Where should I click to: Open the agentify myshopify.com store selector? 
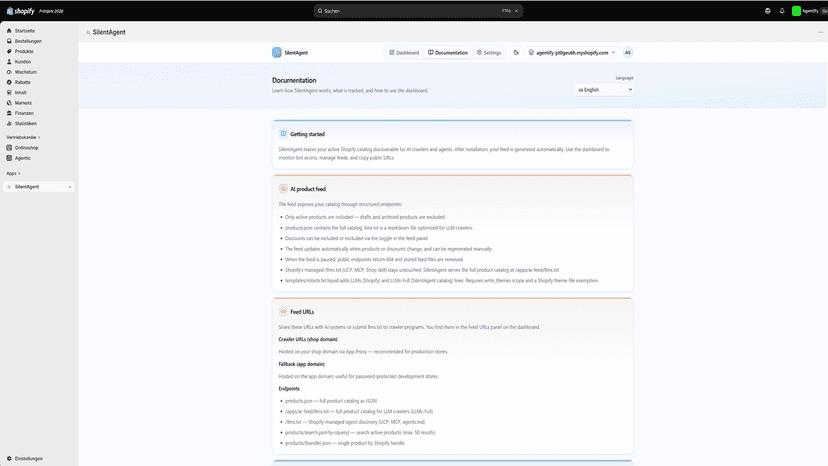point(572,52)
